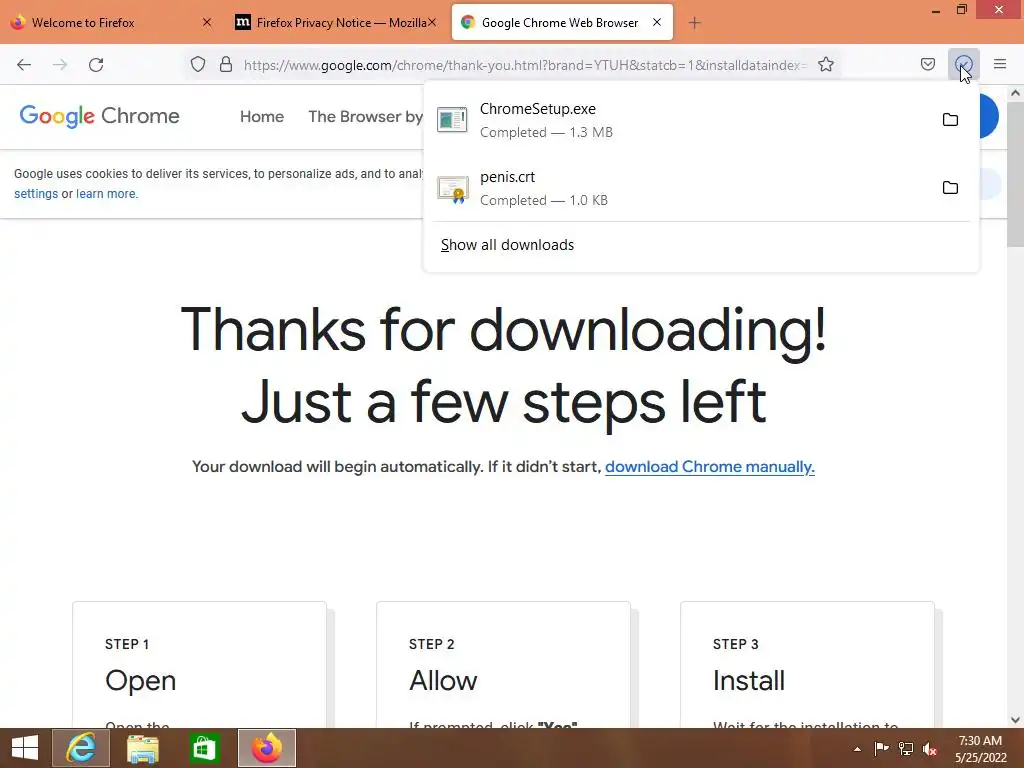Click the STEP 3 Install card
The width and height of the screenshot is (1024, 768).
(807, 665)
